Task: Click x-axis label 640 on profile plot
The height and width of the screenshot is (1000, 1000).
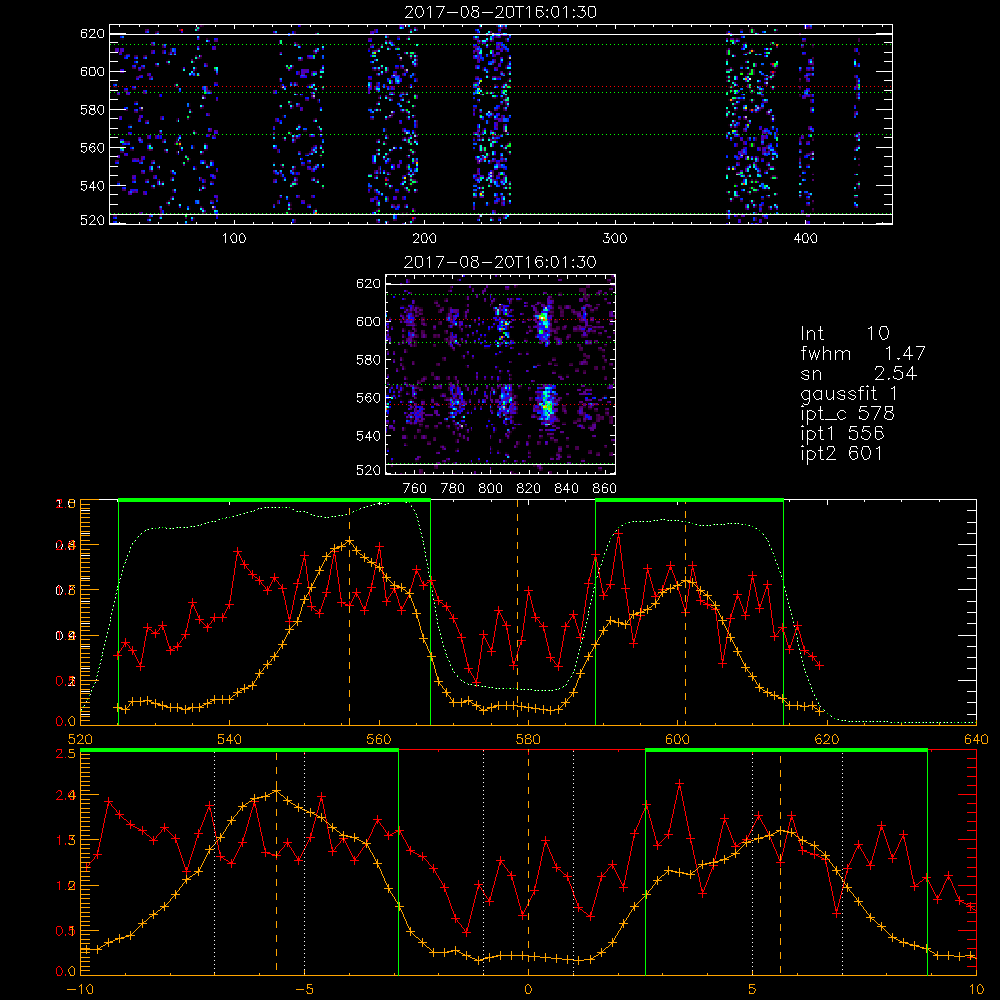Action: (976, 740)
